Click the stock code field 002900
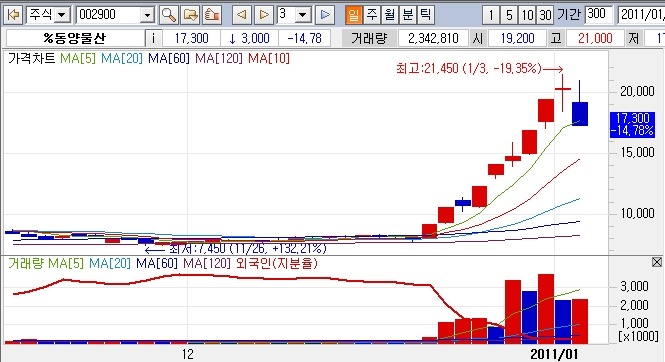665x362 pixels. tap(109, 15)
